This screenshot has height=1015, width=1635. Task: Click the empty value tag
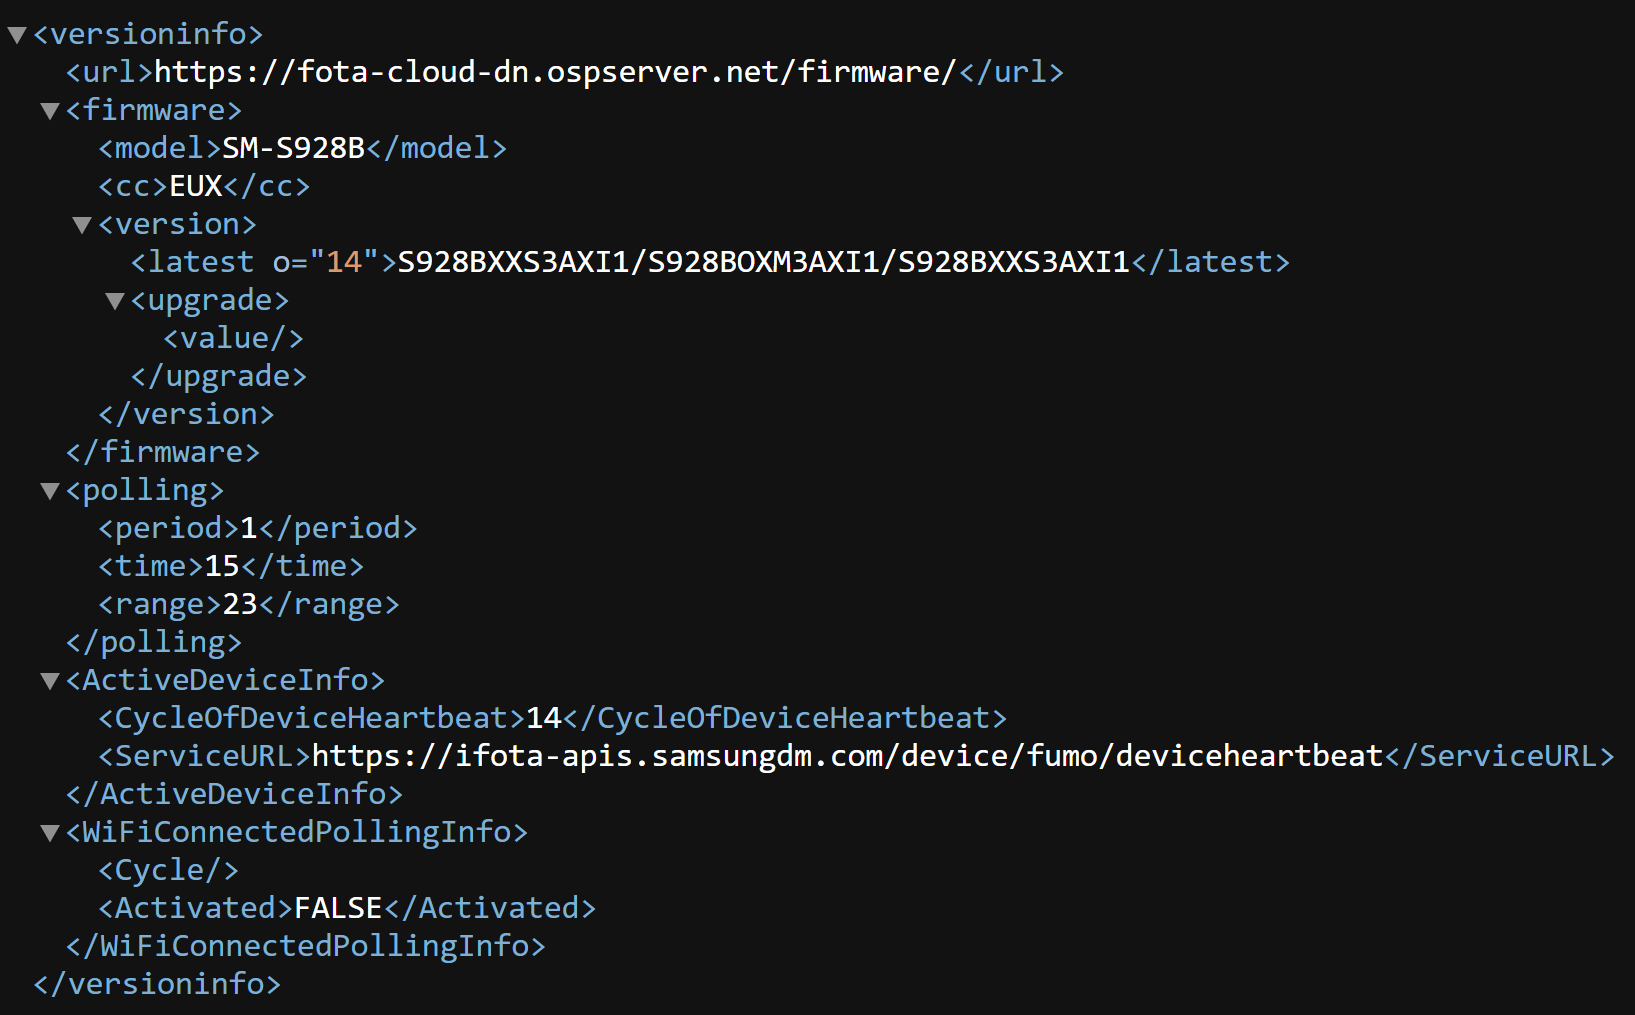tap(233, 338)
